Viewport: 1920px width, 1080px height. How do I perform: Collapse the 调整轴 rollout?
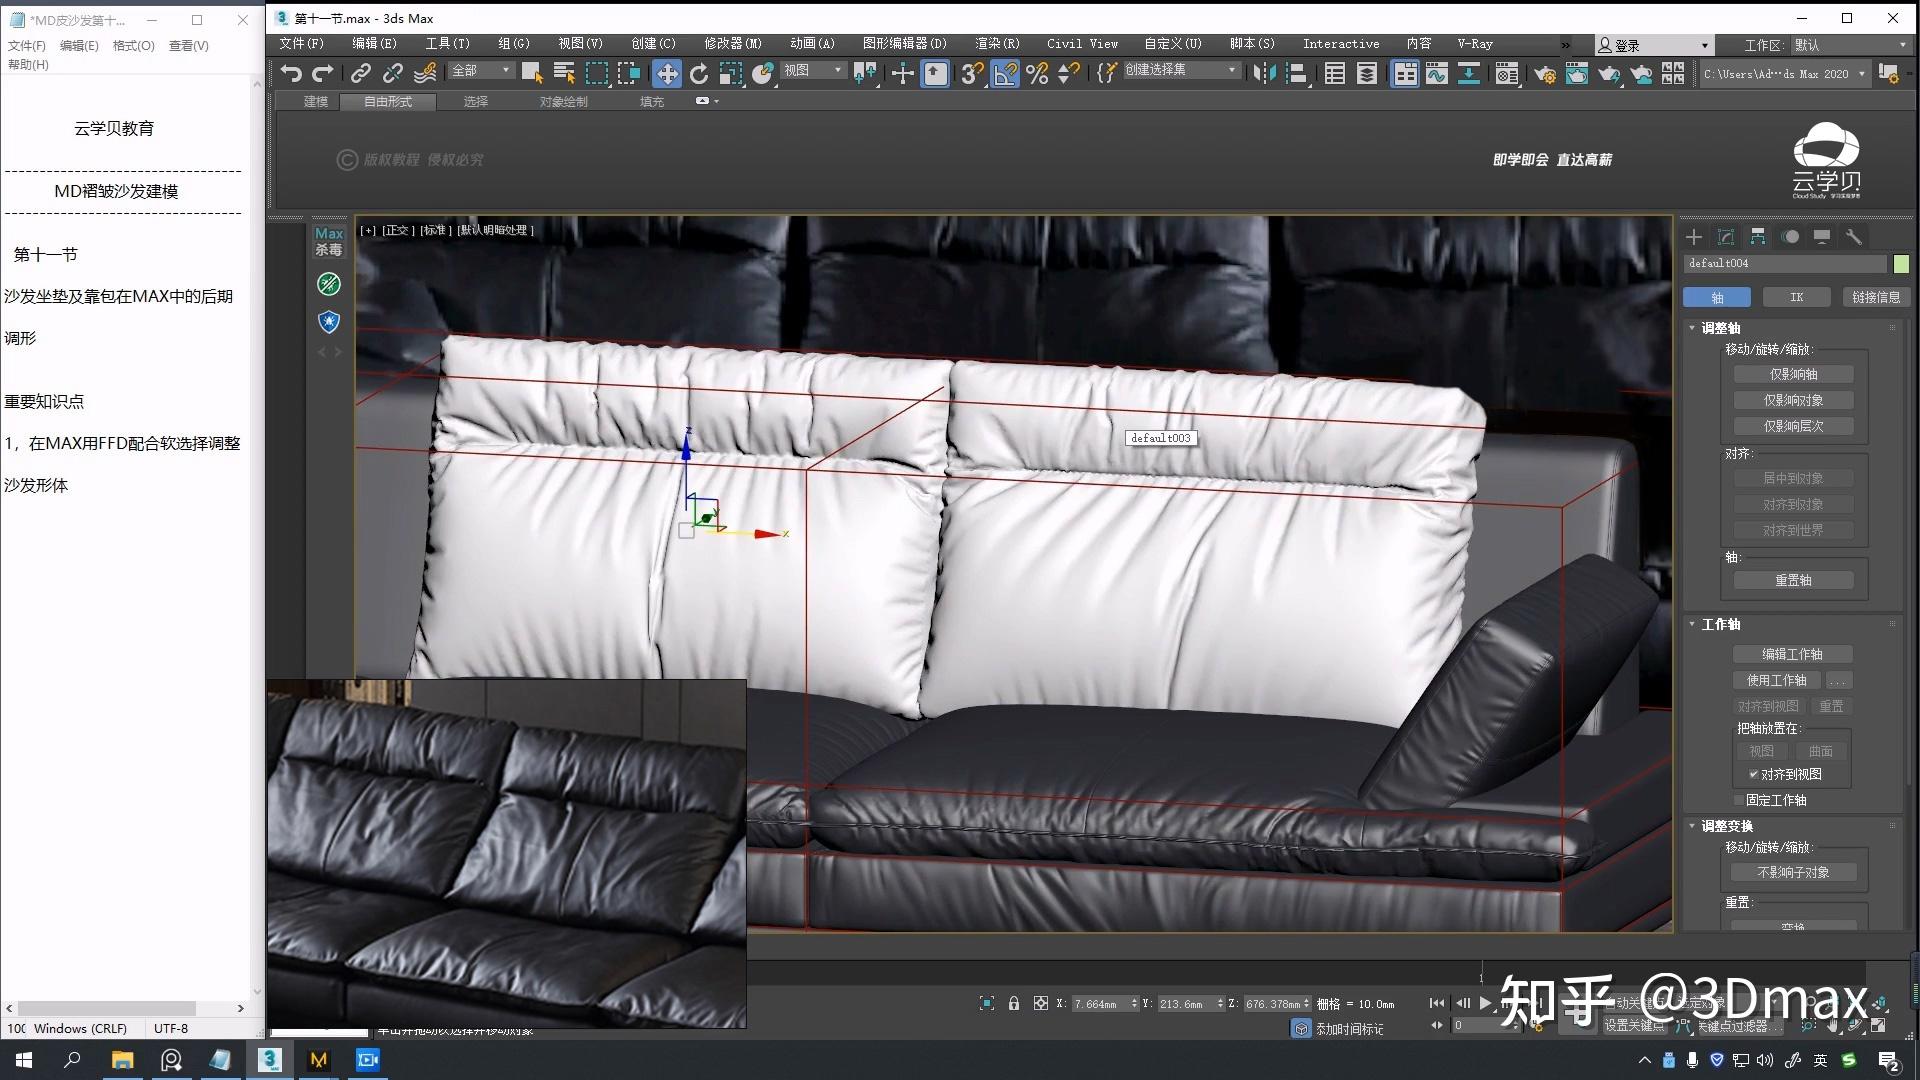(1691, 328)
